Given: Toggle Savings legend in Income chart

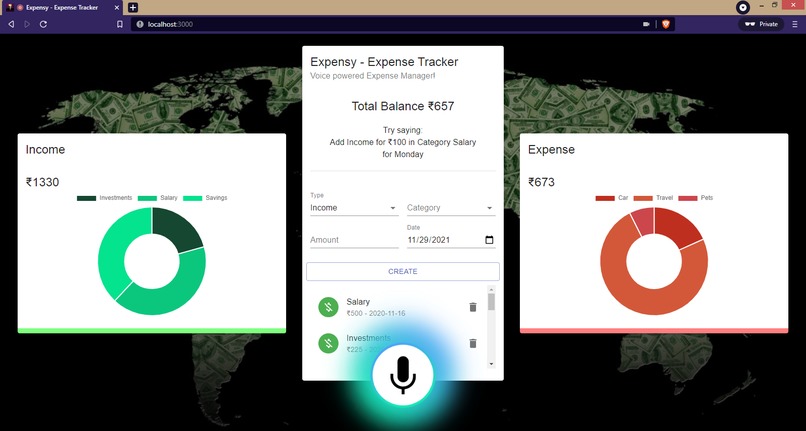Looking at the screenshot, I should [205, 198].
